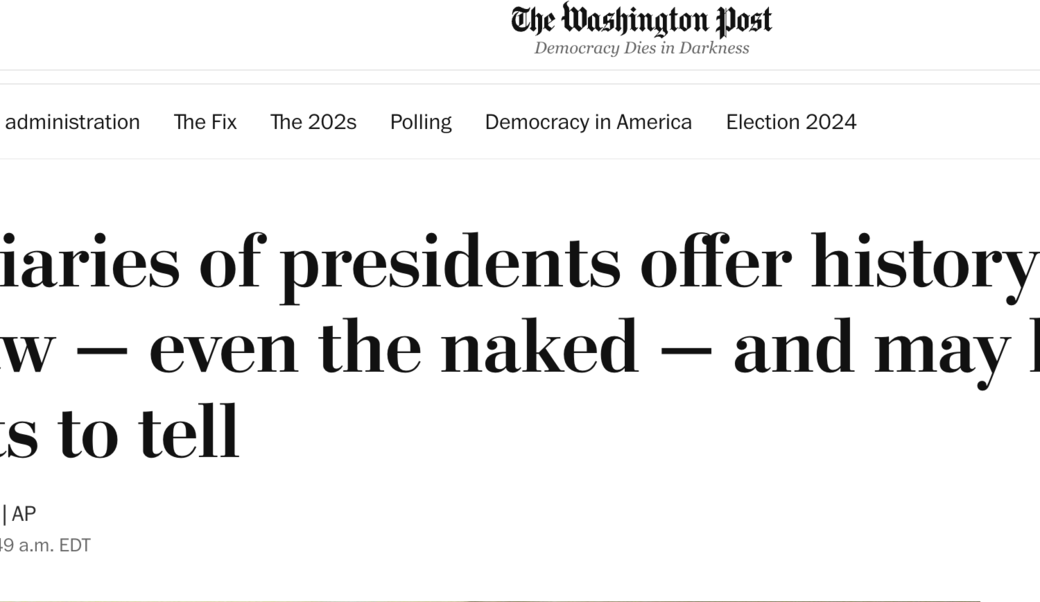The width and height of the screenshot is (1040, 602).
Task: Open the Election 2024 section
Action: coord(791,122)
